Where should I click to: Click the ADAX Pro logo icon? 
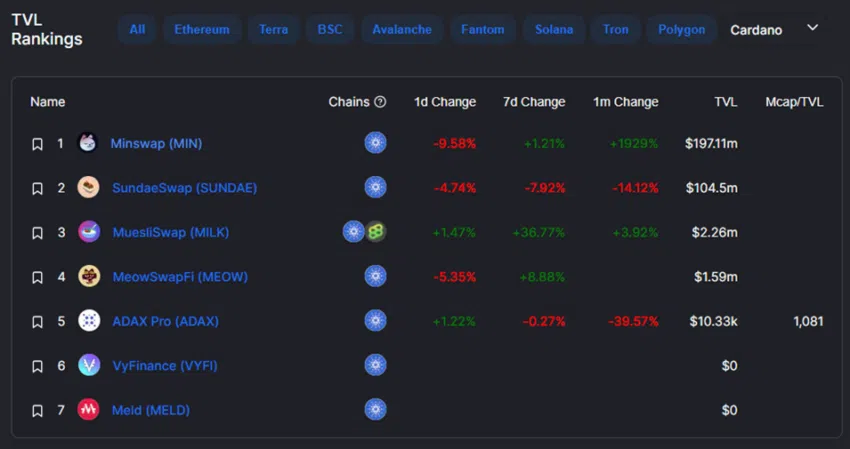pyautogui.click(x=89, y=321)
